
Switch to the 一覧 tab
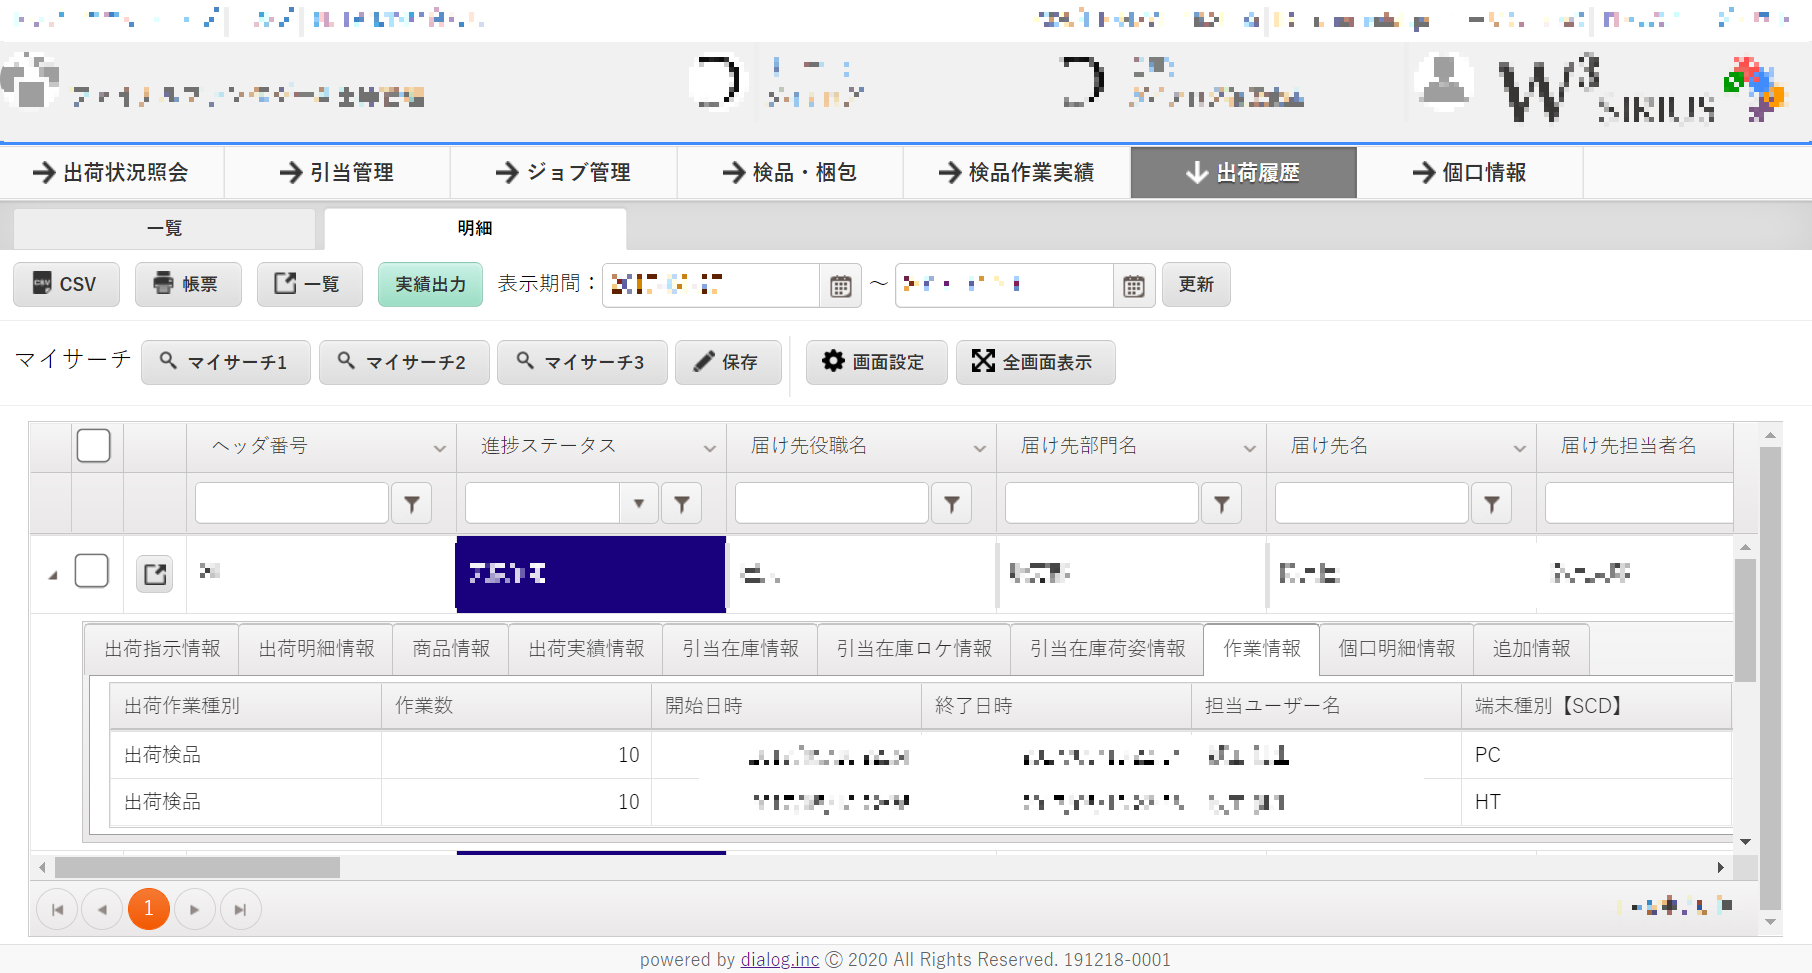164,229
